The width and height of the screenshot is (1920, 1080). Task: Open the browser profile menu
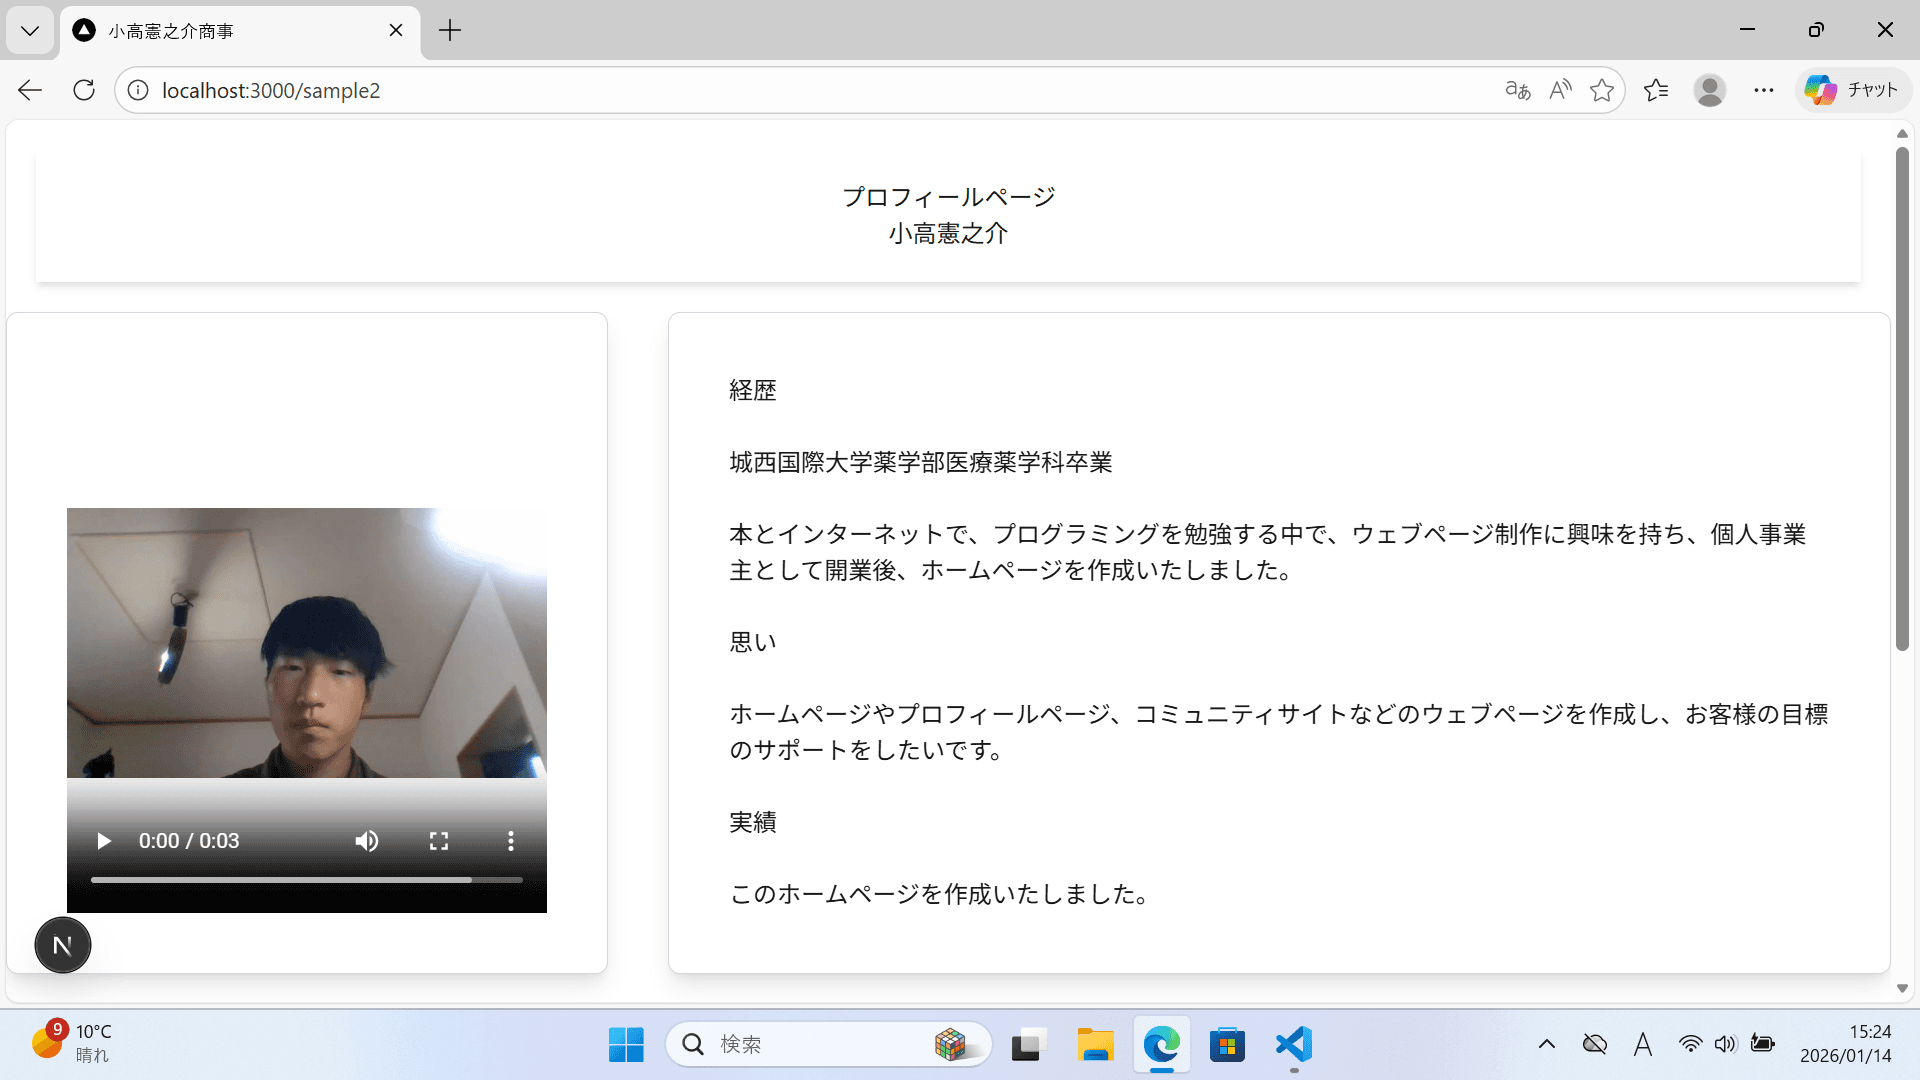[1710, 90]
